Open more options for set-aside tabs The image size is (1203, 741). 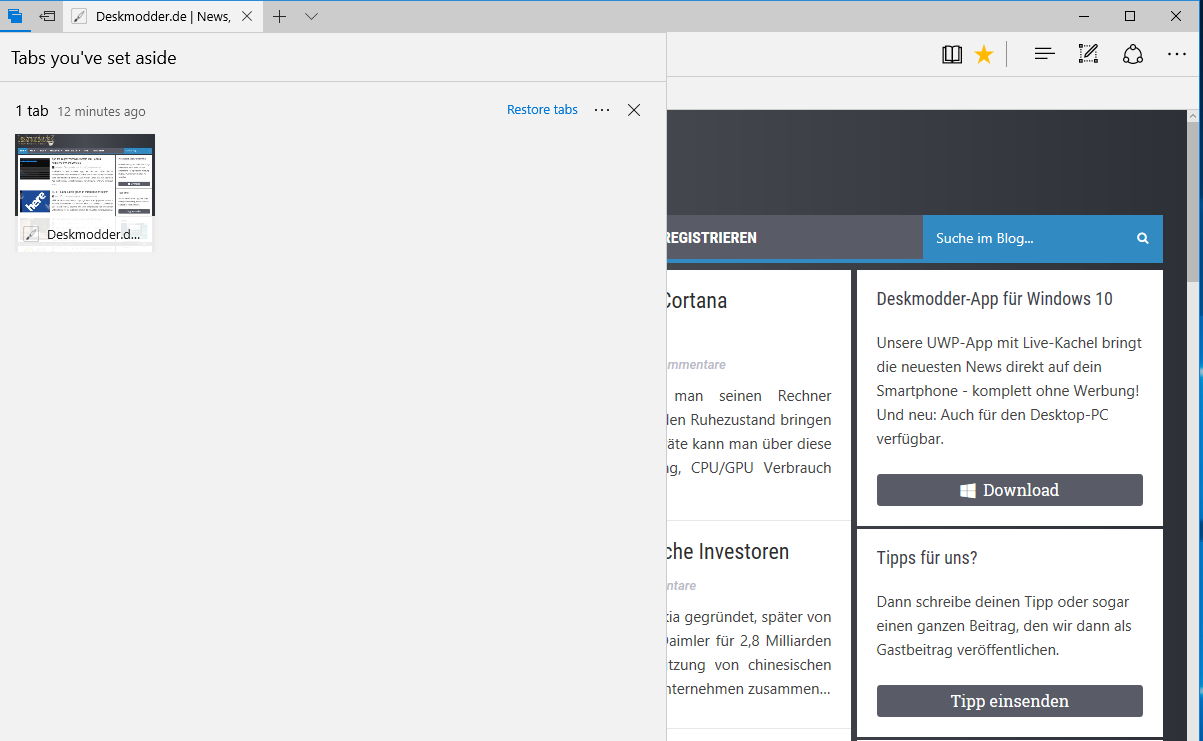pyautogui.click(x=602, y=110)
